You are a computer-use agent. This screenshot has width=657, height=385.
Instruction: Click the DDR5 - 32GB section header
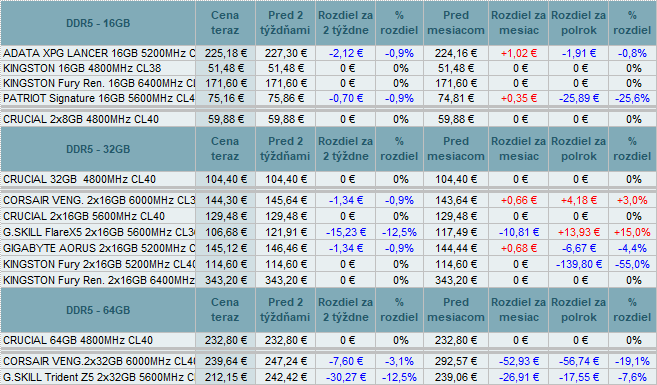pyautogui.click(x=98, y=149)
